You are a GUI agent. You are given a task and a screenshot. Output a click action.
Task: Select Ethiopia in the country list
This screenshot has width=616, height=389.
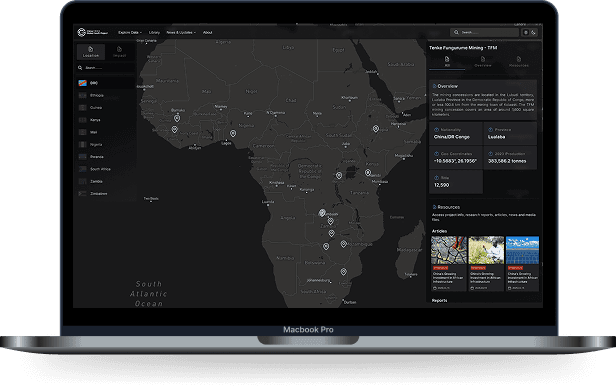coord(105,95)
